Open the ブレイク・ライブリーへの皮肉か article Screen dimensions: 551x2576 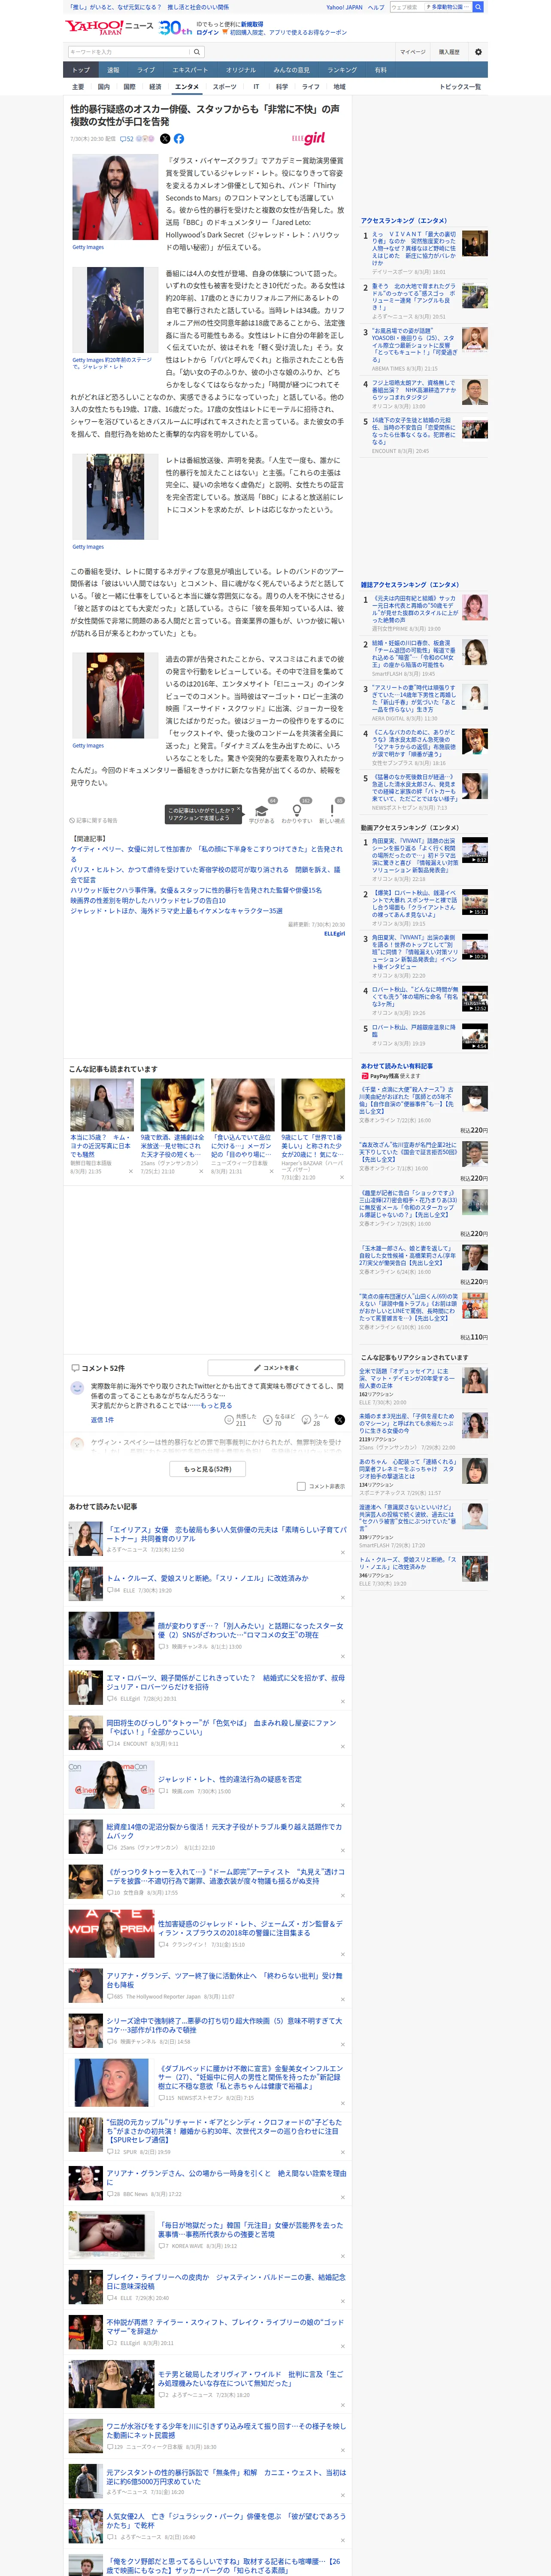(x=226, y=2281)
